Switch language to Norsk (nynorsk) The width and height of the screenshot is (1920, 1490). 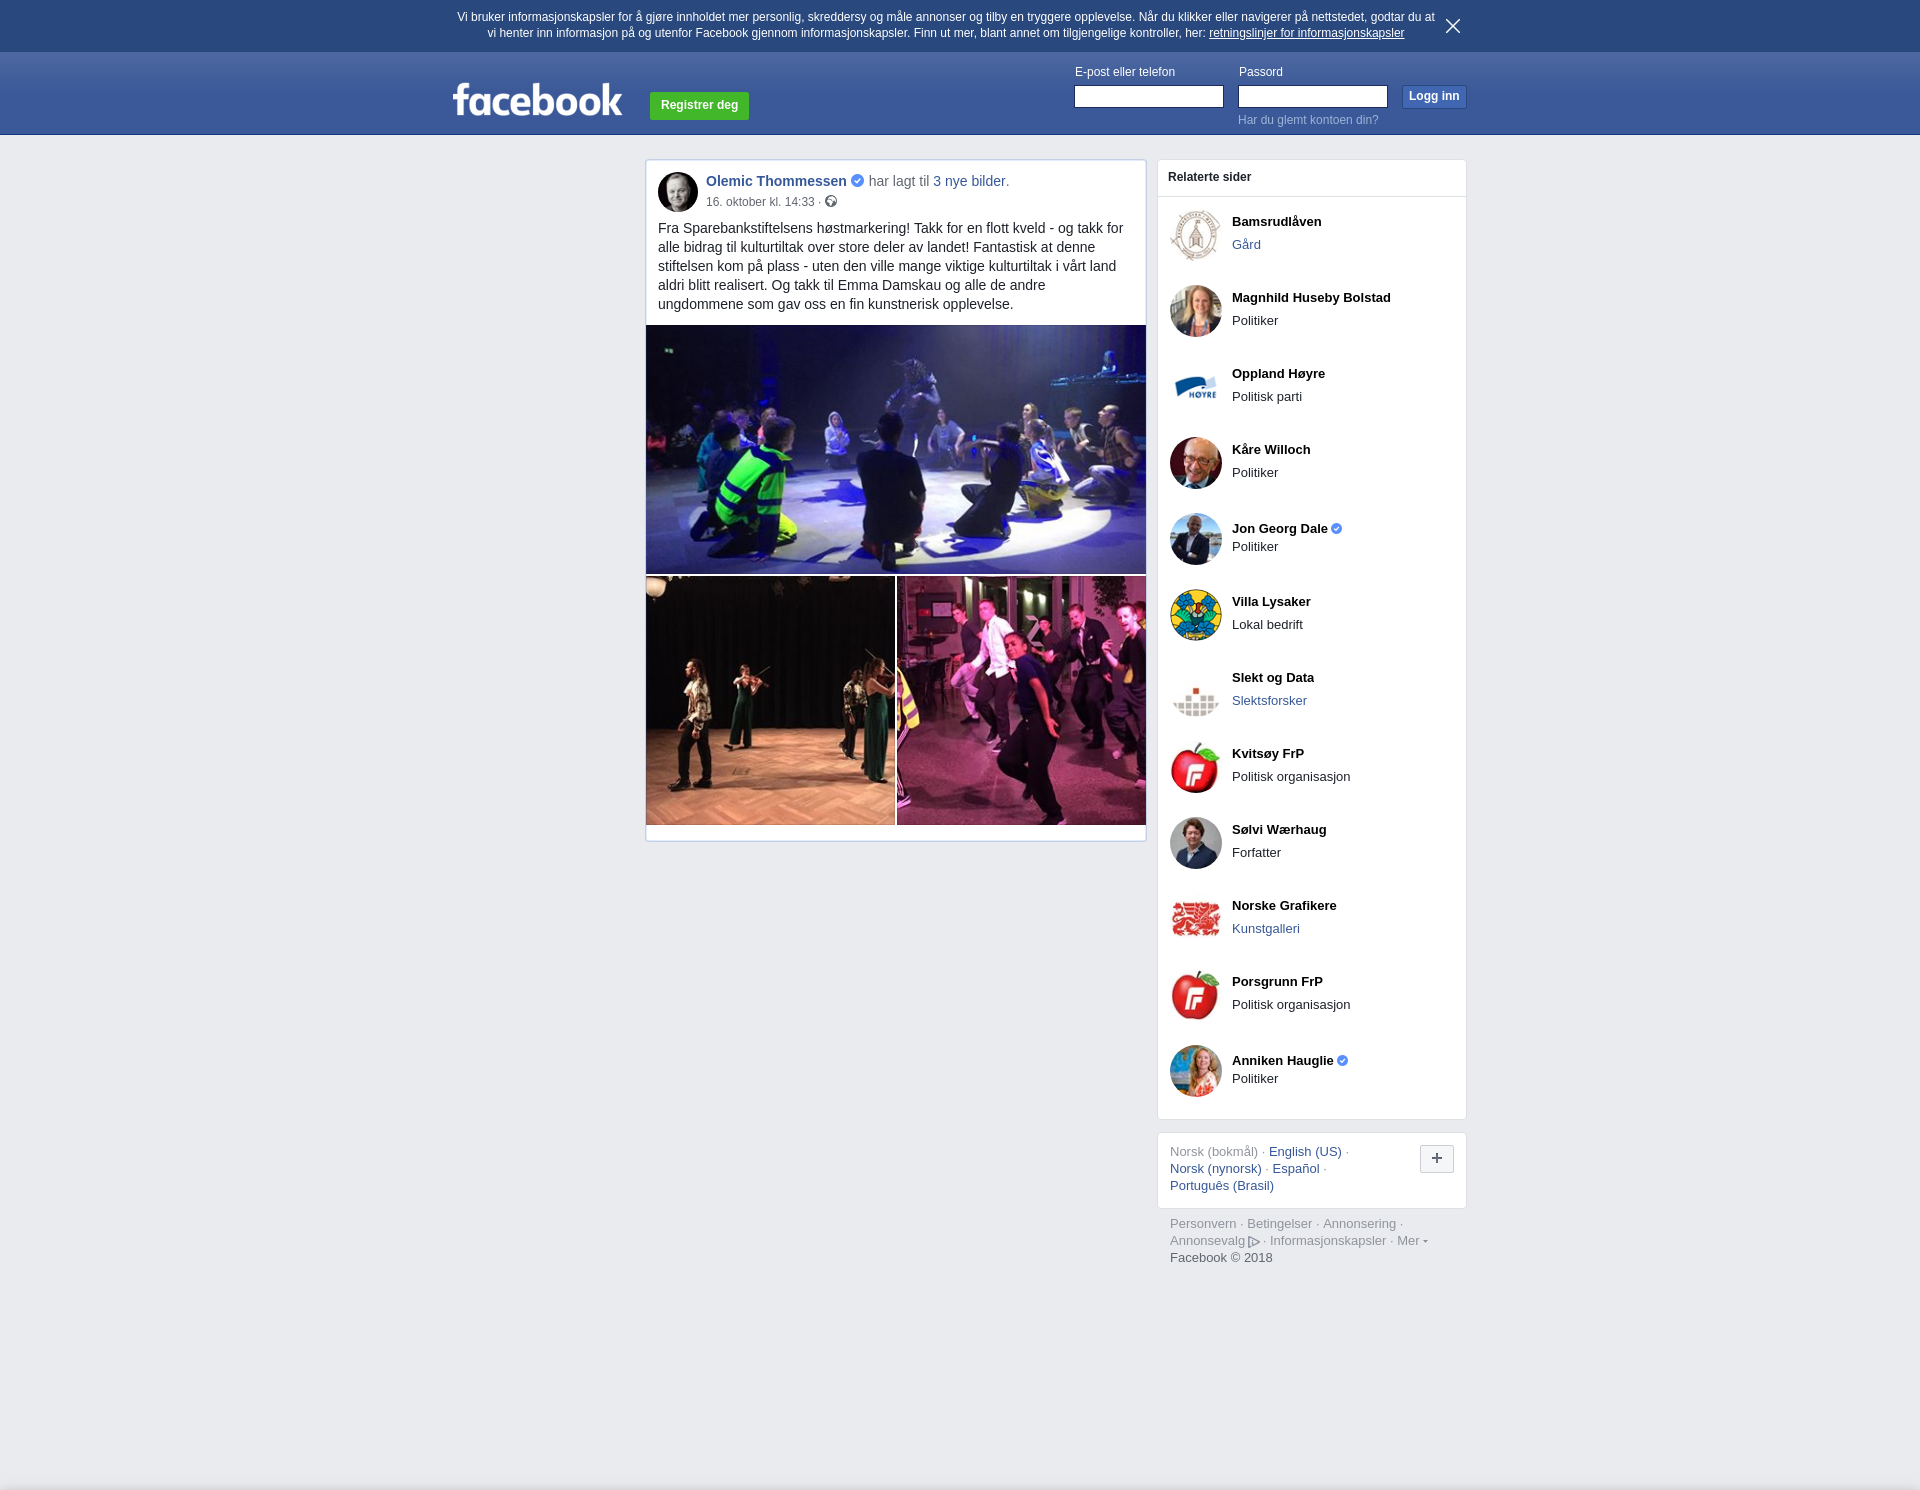pyautogui.click(x=1216, y=1169)
